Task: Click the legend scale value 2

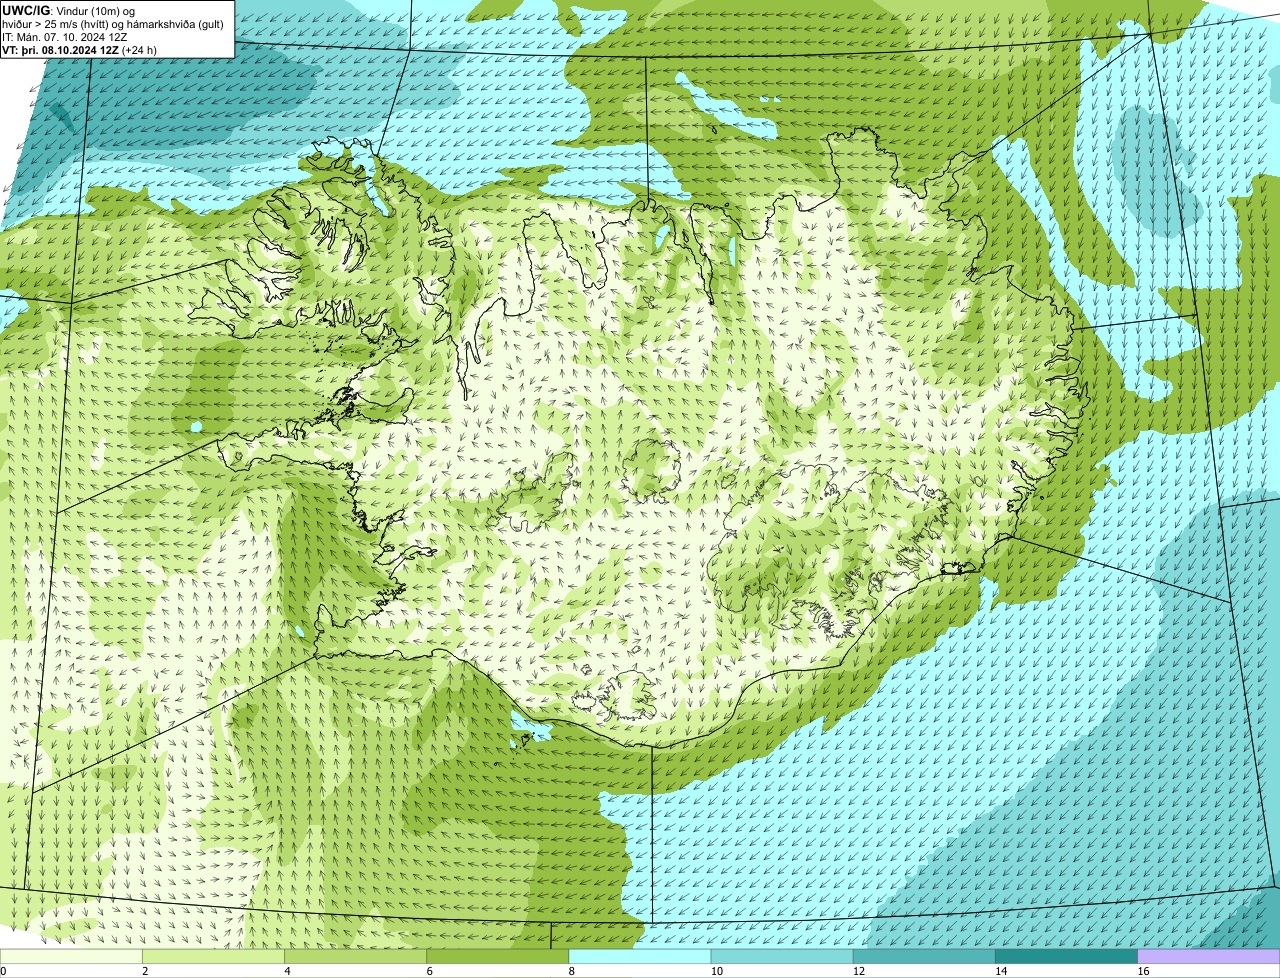Action: (x=145, y=971)
